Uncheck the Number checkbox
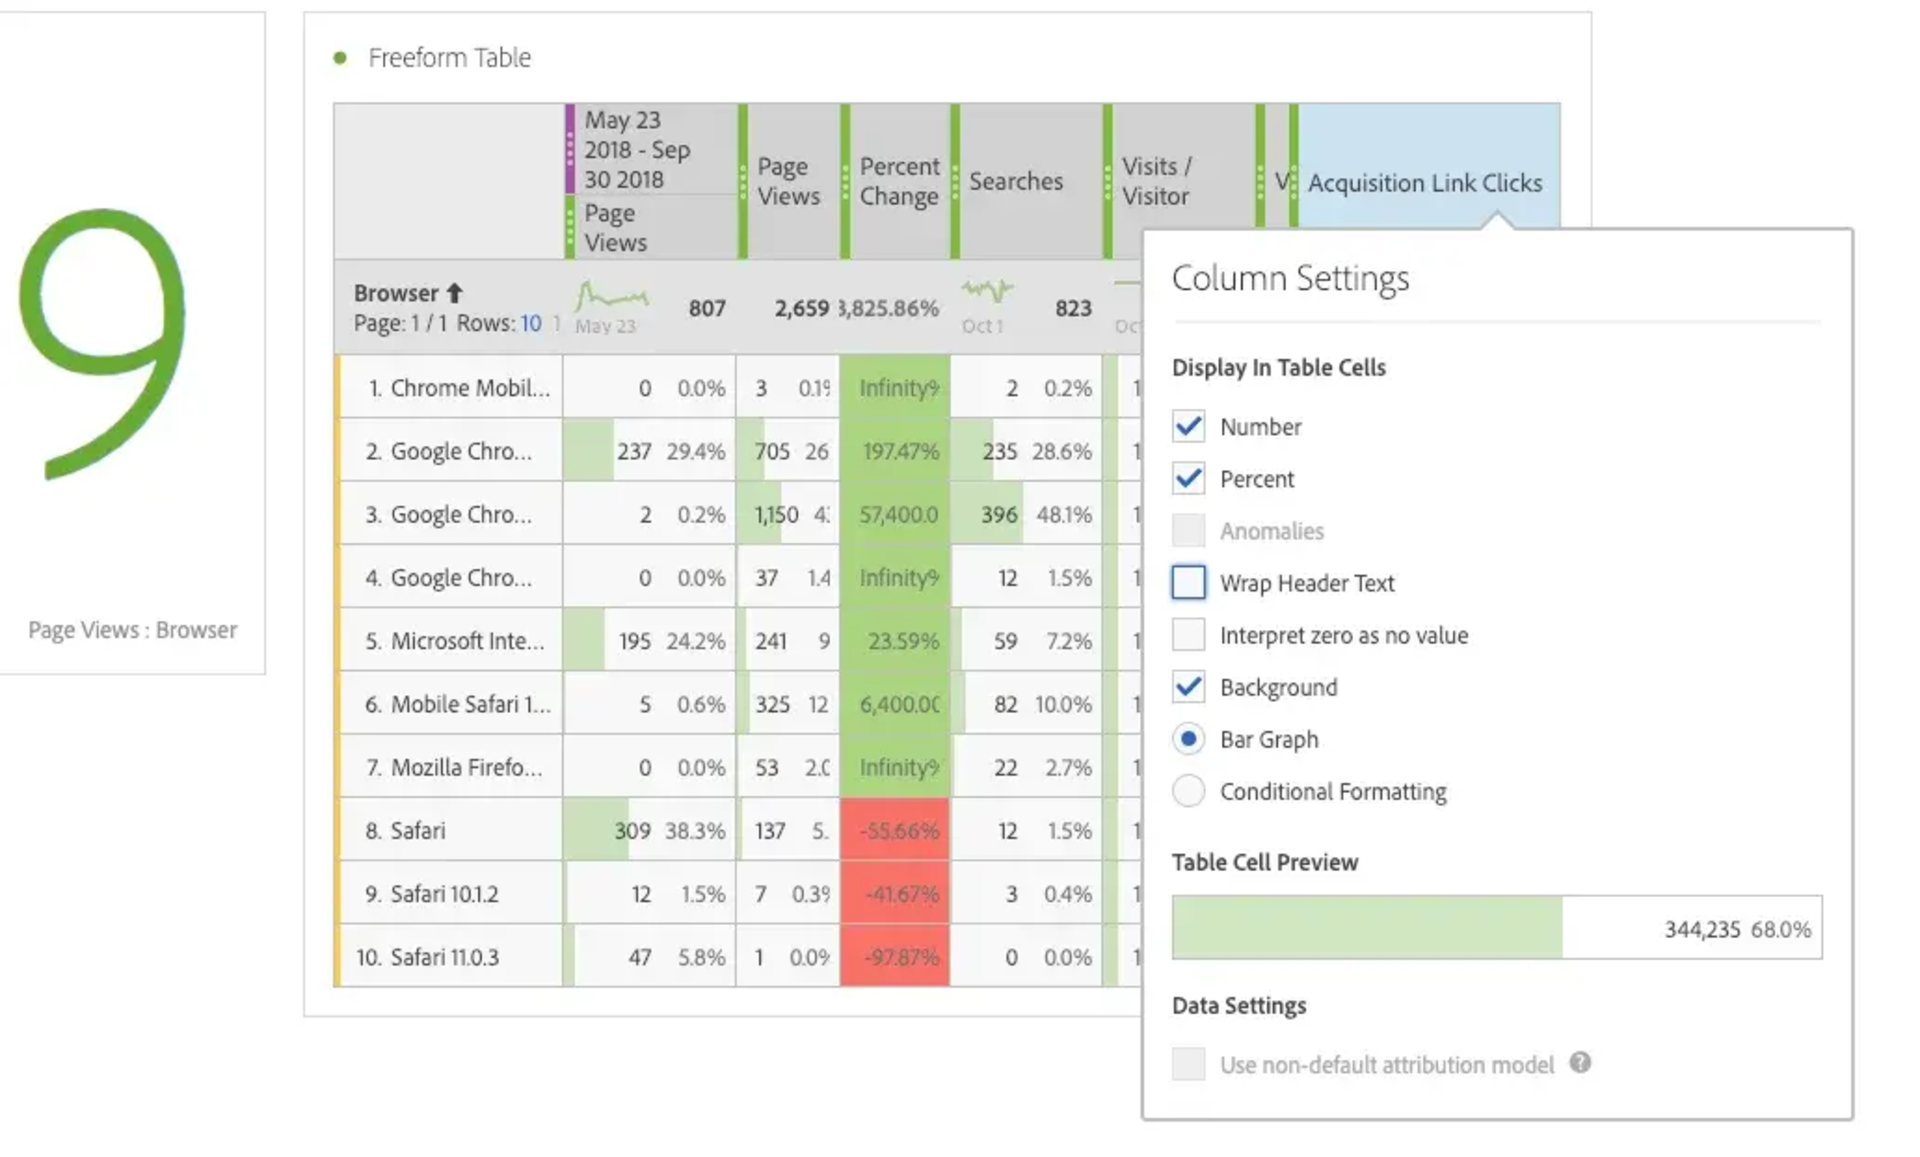This screenshot has height=1157, width=1920. click(1188, 427)
